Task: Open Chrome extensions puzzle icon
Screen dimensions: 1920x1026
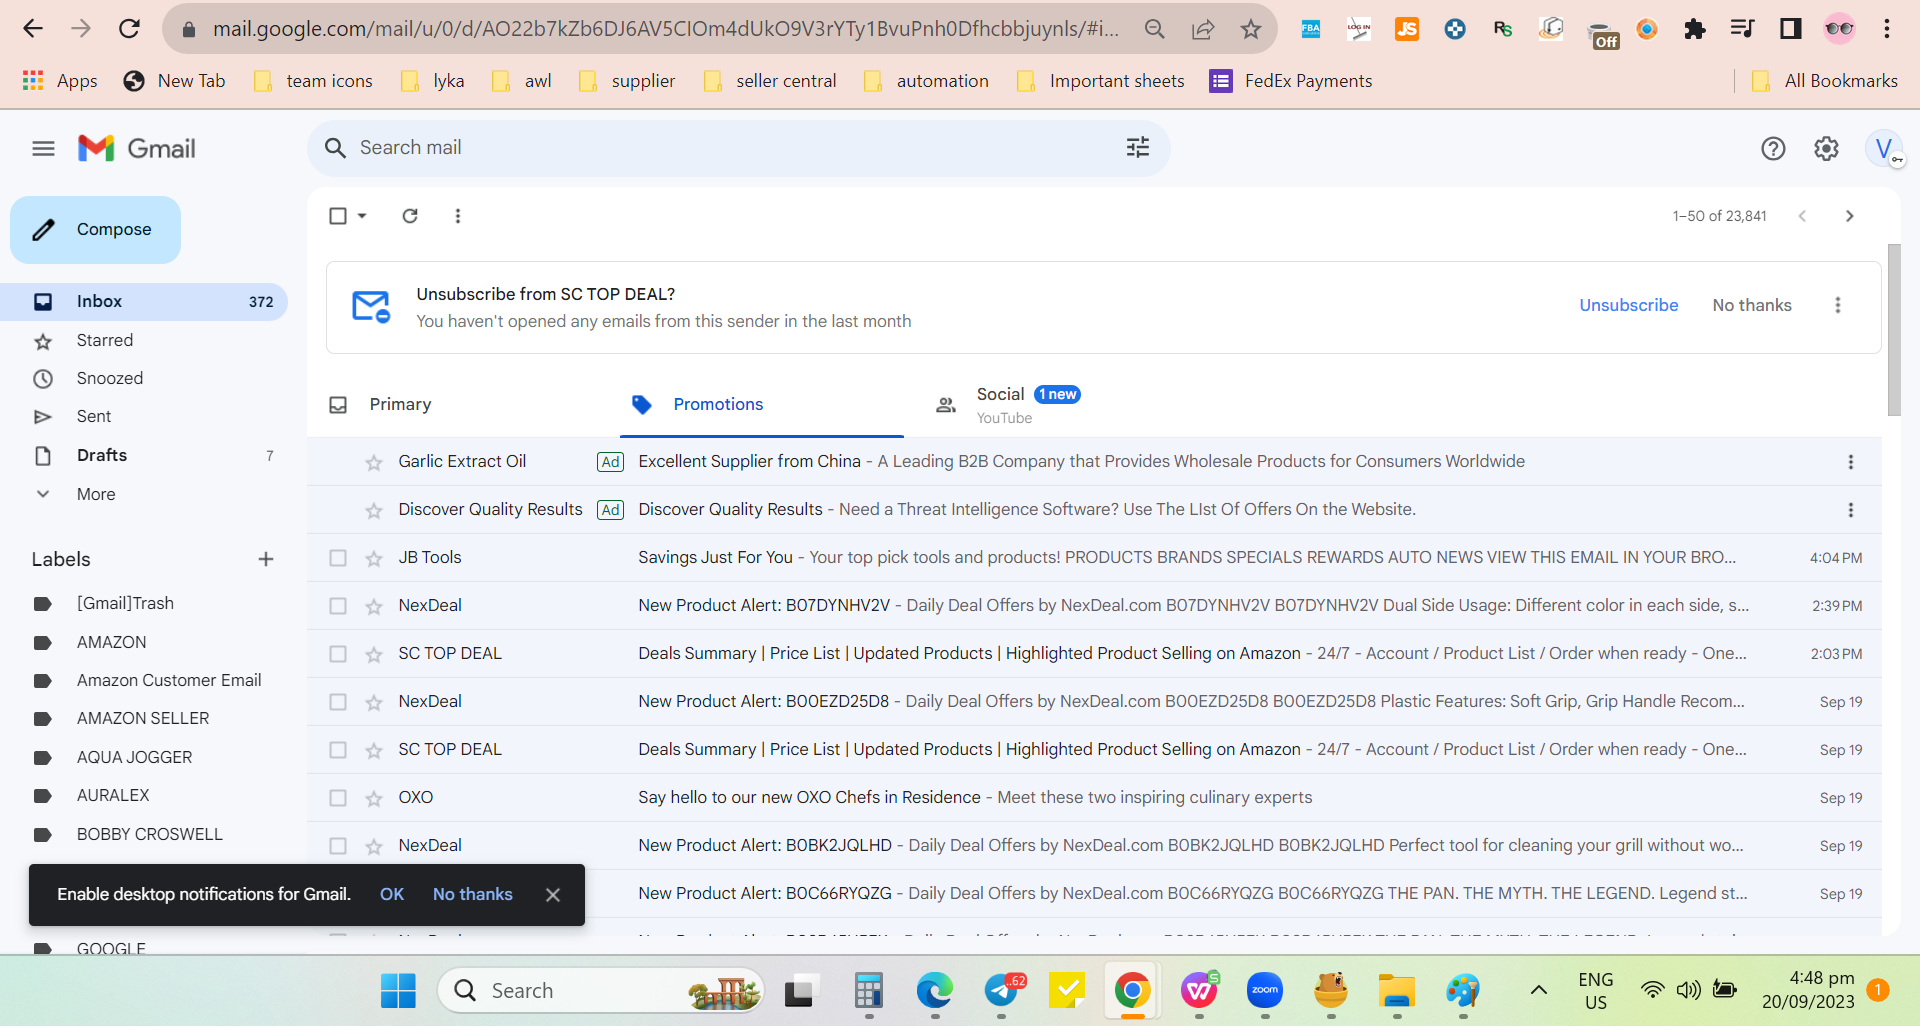Action: pos(1694,29)
